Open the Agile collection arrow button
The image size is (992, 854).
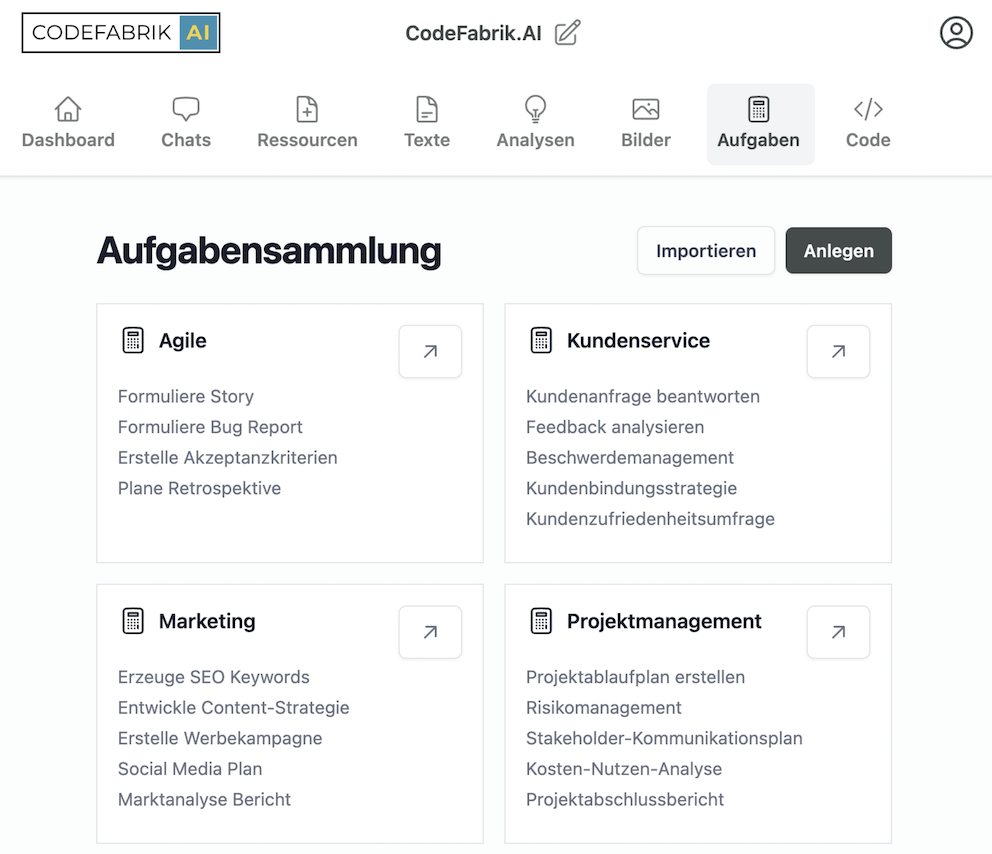(430, 352)
